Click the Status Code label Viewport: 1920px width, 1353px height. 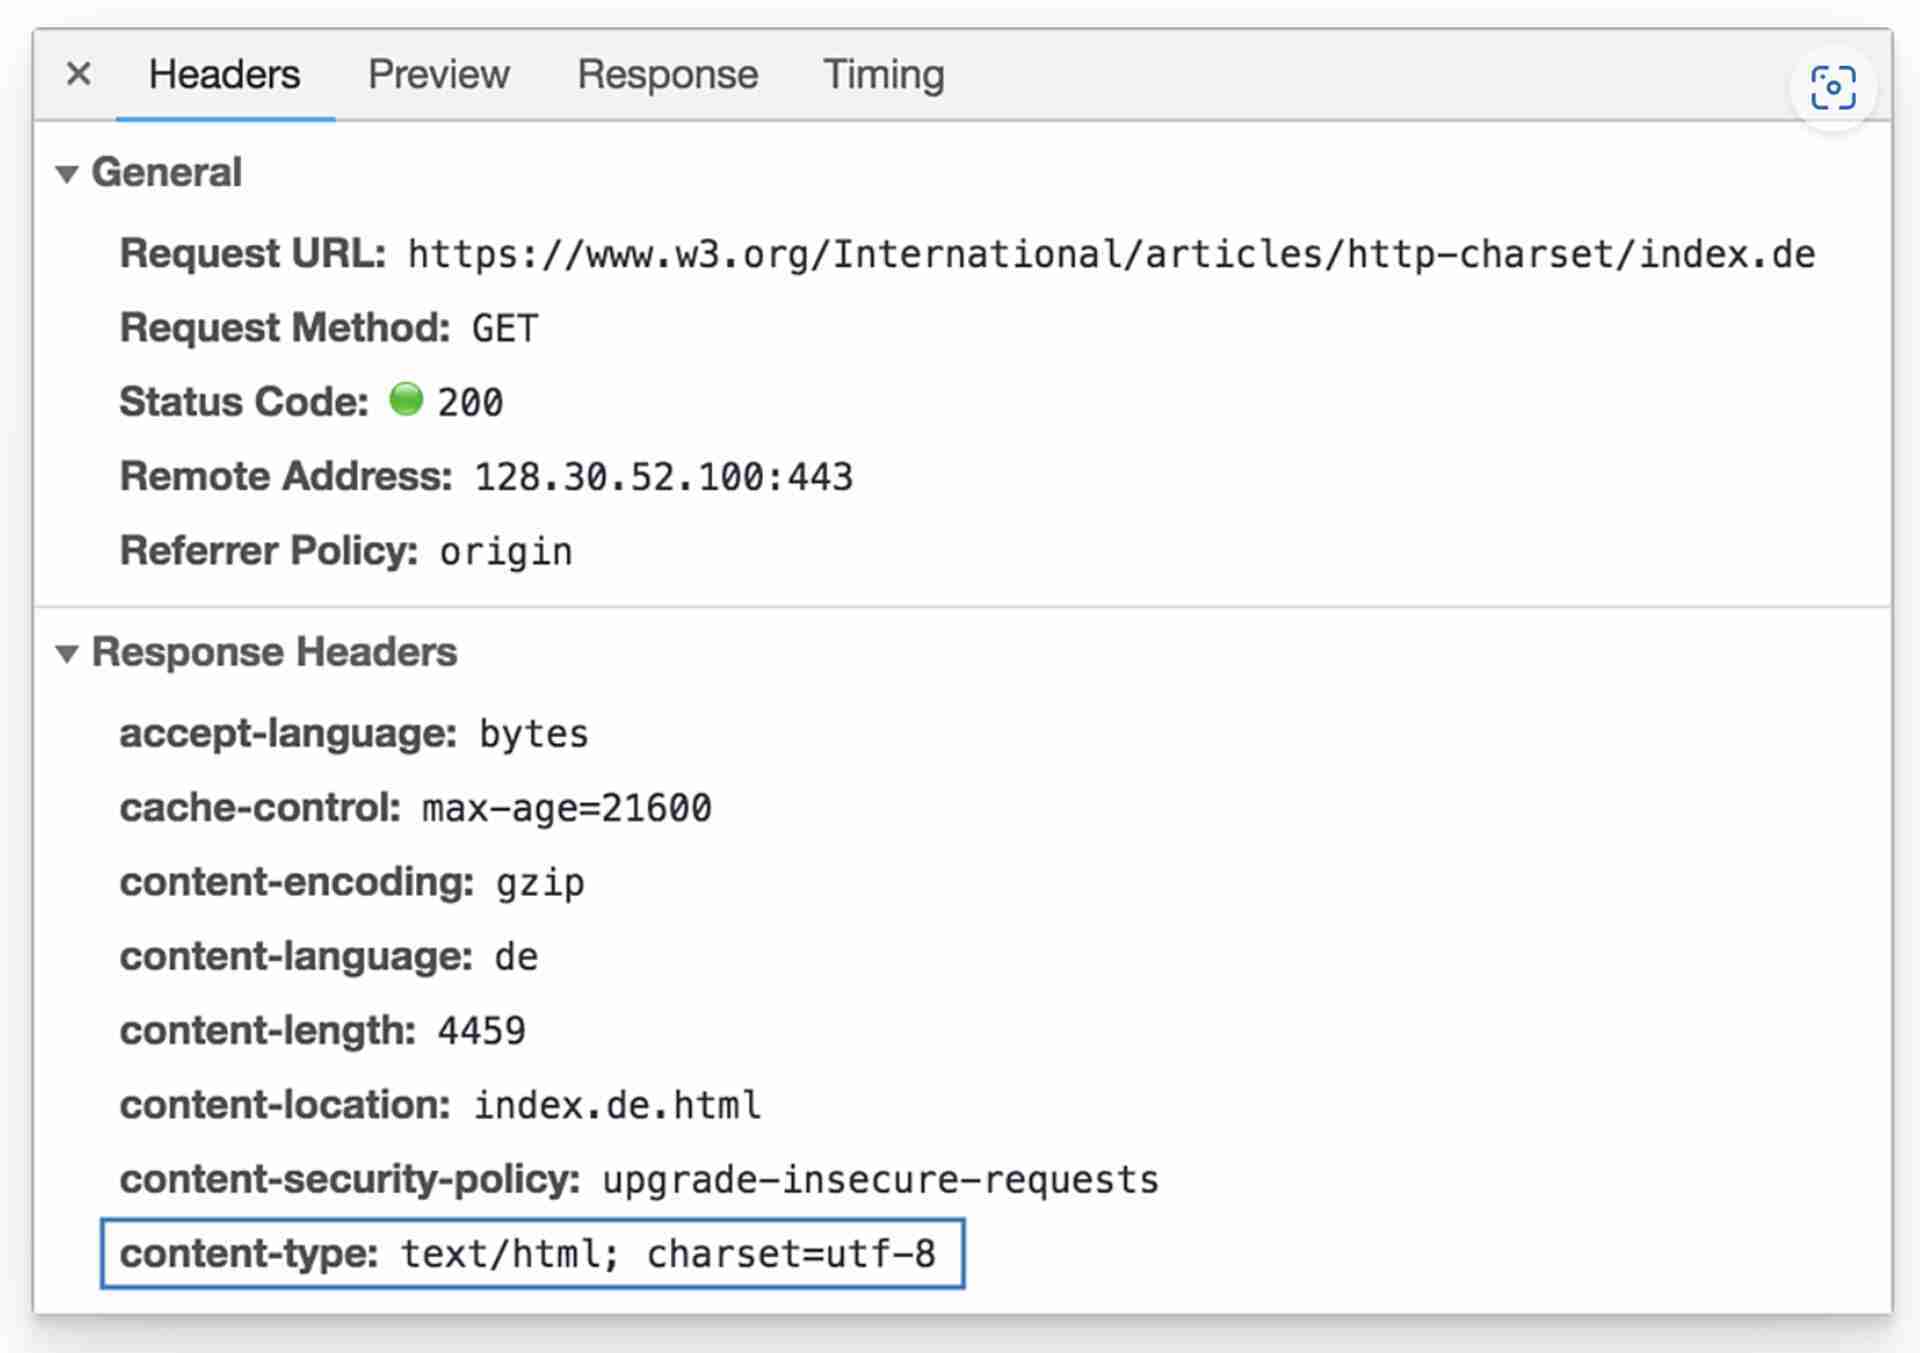[244, 402]
